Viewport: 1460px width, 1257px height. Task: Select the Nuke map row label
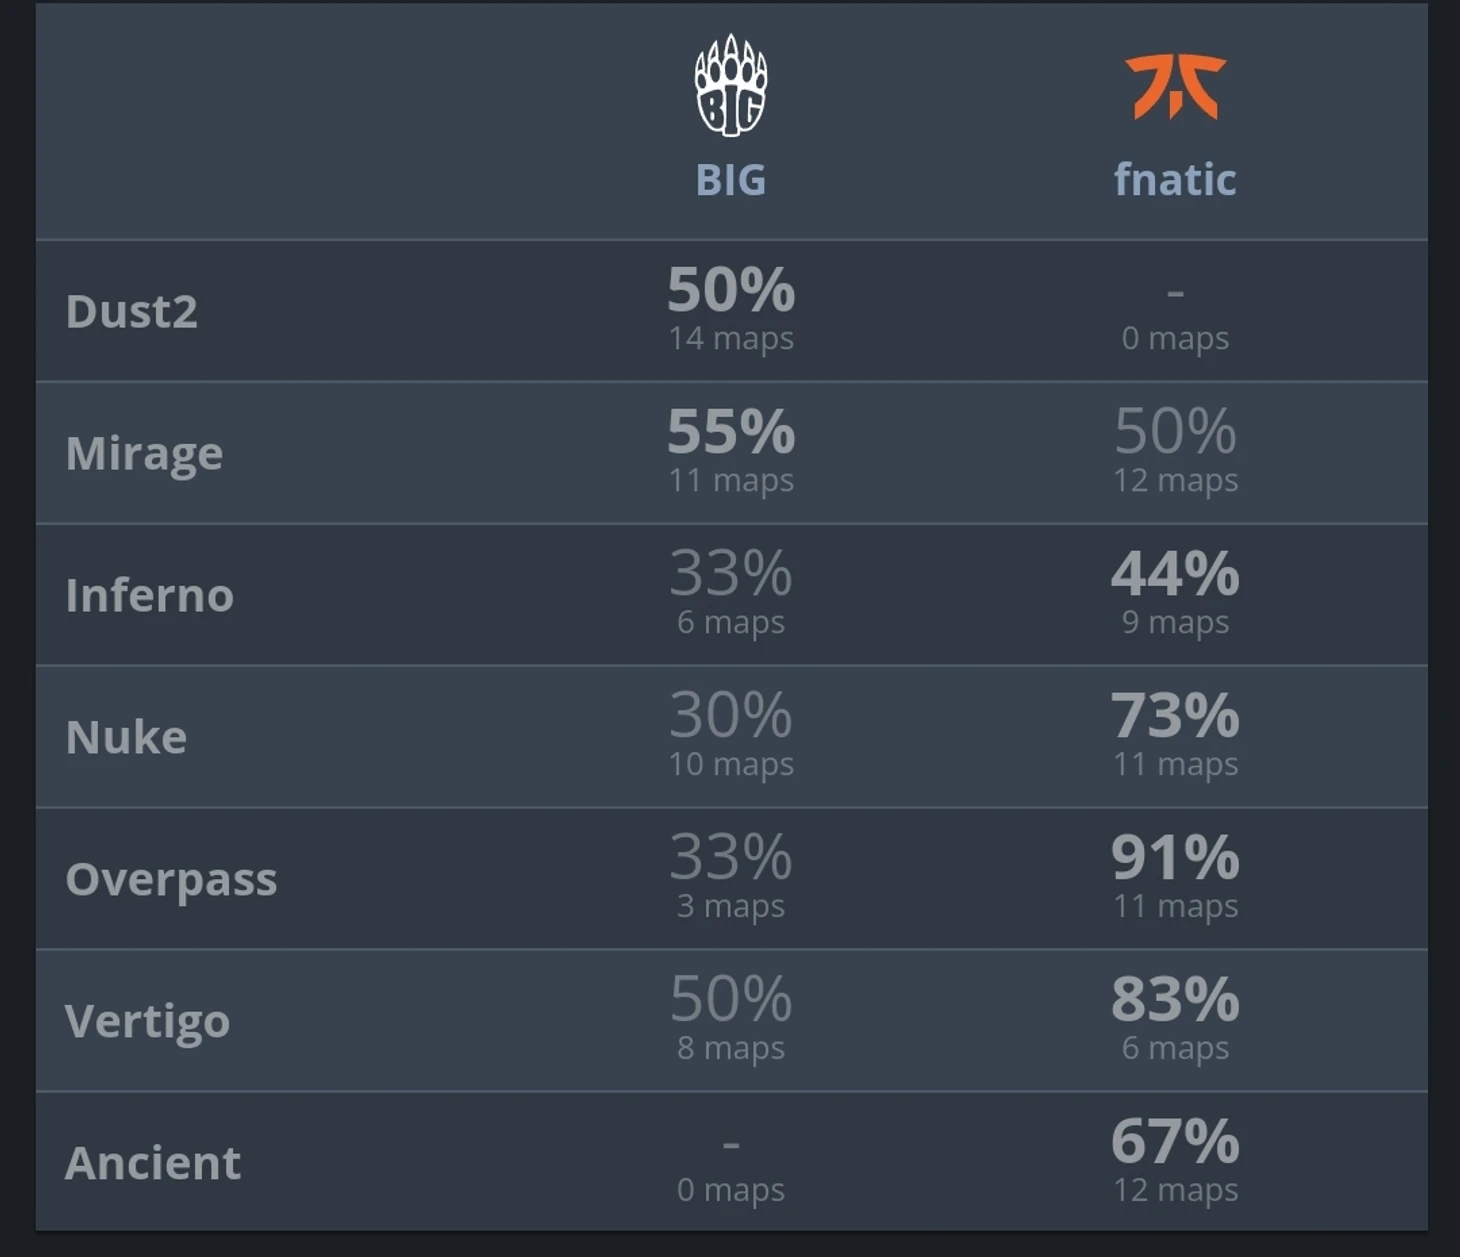126,737
